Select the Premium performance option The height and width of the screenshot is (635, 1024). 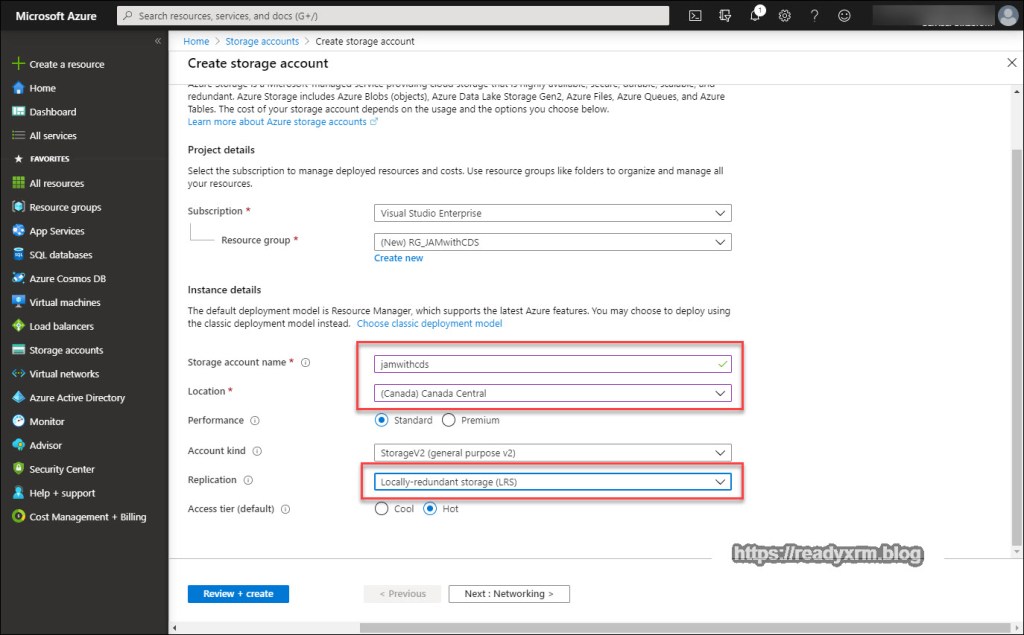(448, 420)
